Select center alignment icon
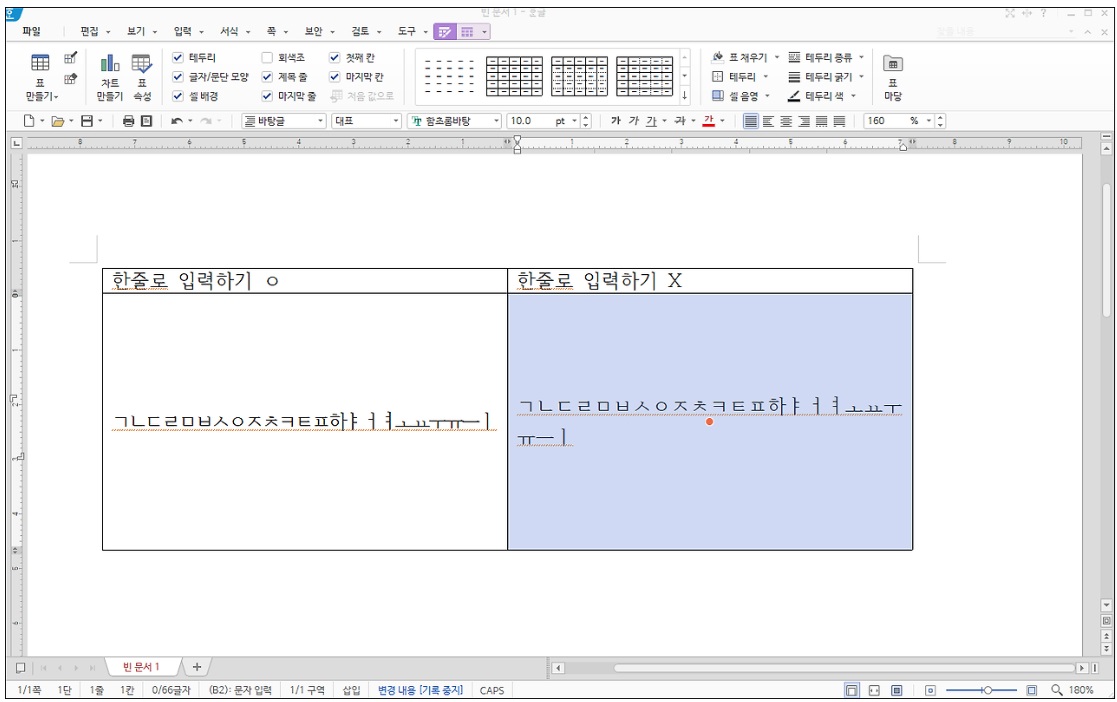This screenshot has height=702, width=1117. point(786,121)
